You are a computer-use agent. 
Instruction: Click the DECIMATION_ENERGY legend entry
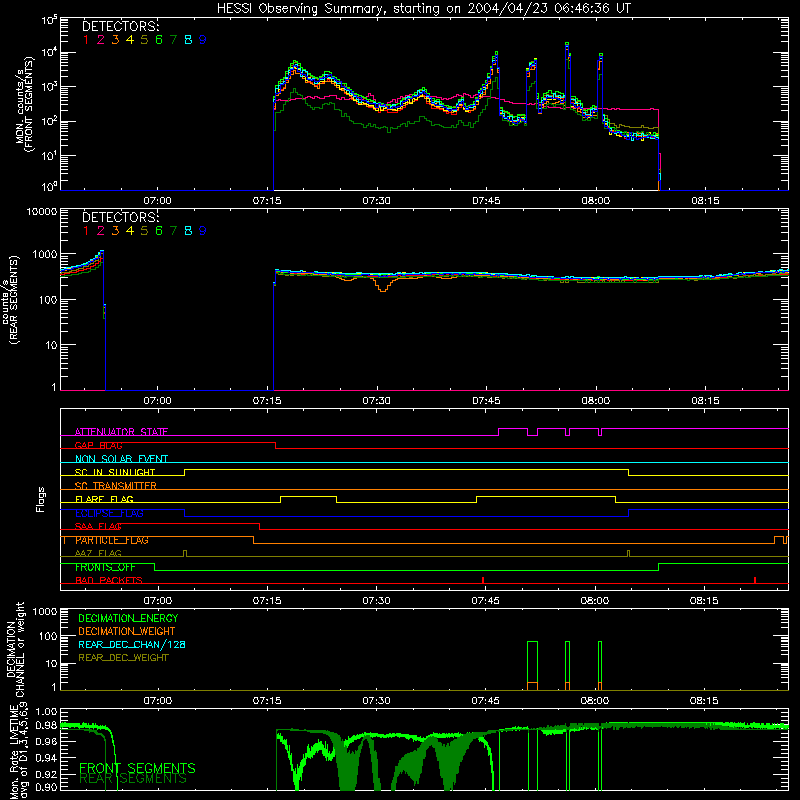[x=128, y=618]
